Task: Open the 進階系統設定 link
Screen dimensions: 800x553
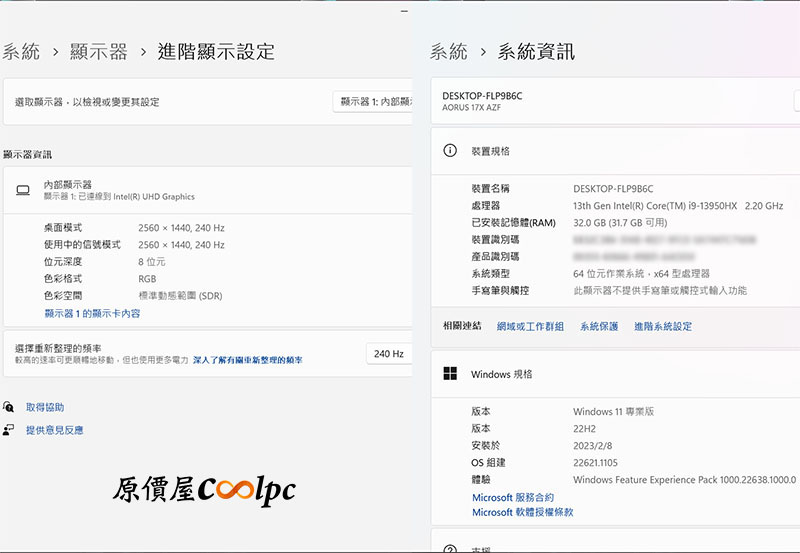Action: click(x=663, y=326)
